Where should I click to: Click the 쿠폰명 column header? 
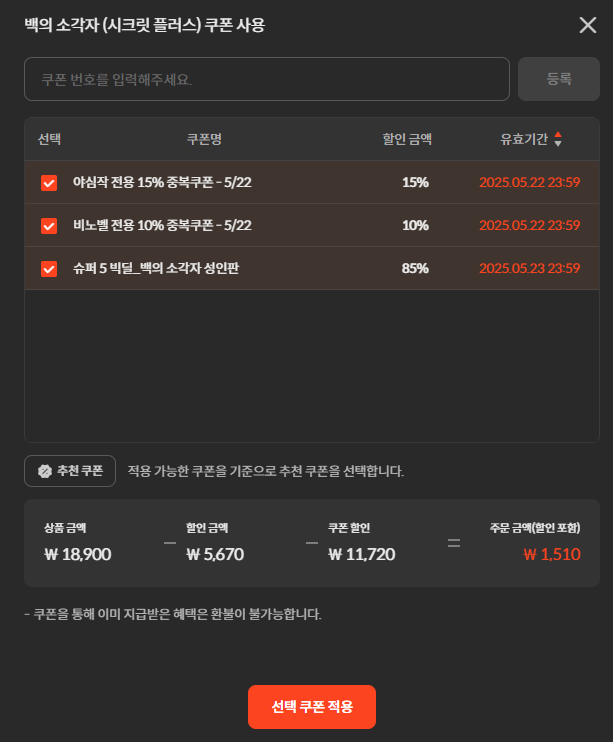(x=204, y=139)
